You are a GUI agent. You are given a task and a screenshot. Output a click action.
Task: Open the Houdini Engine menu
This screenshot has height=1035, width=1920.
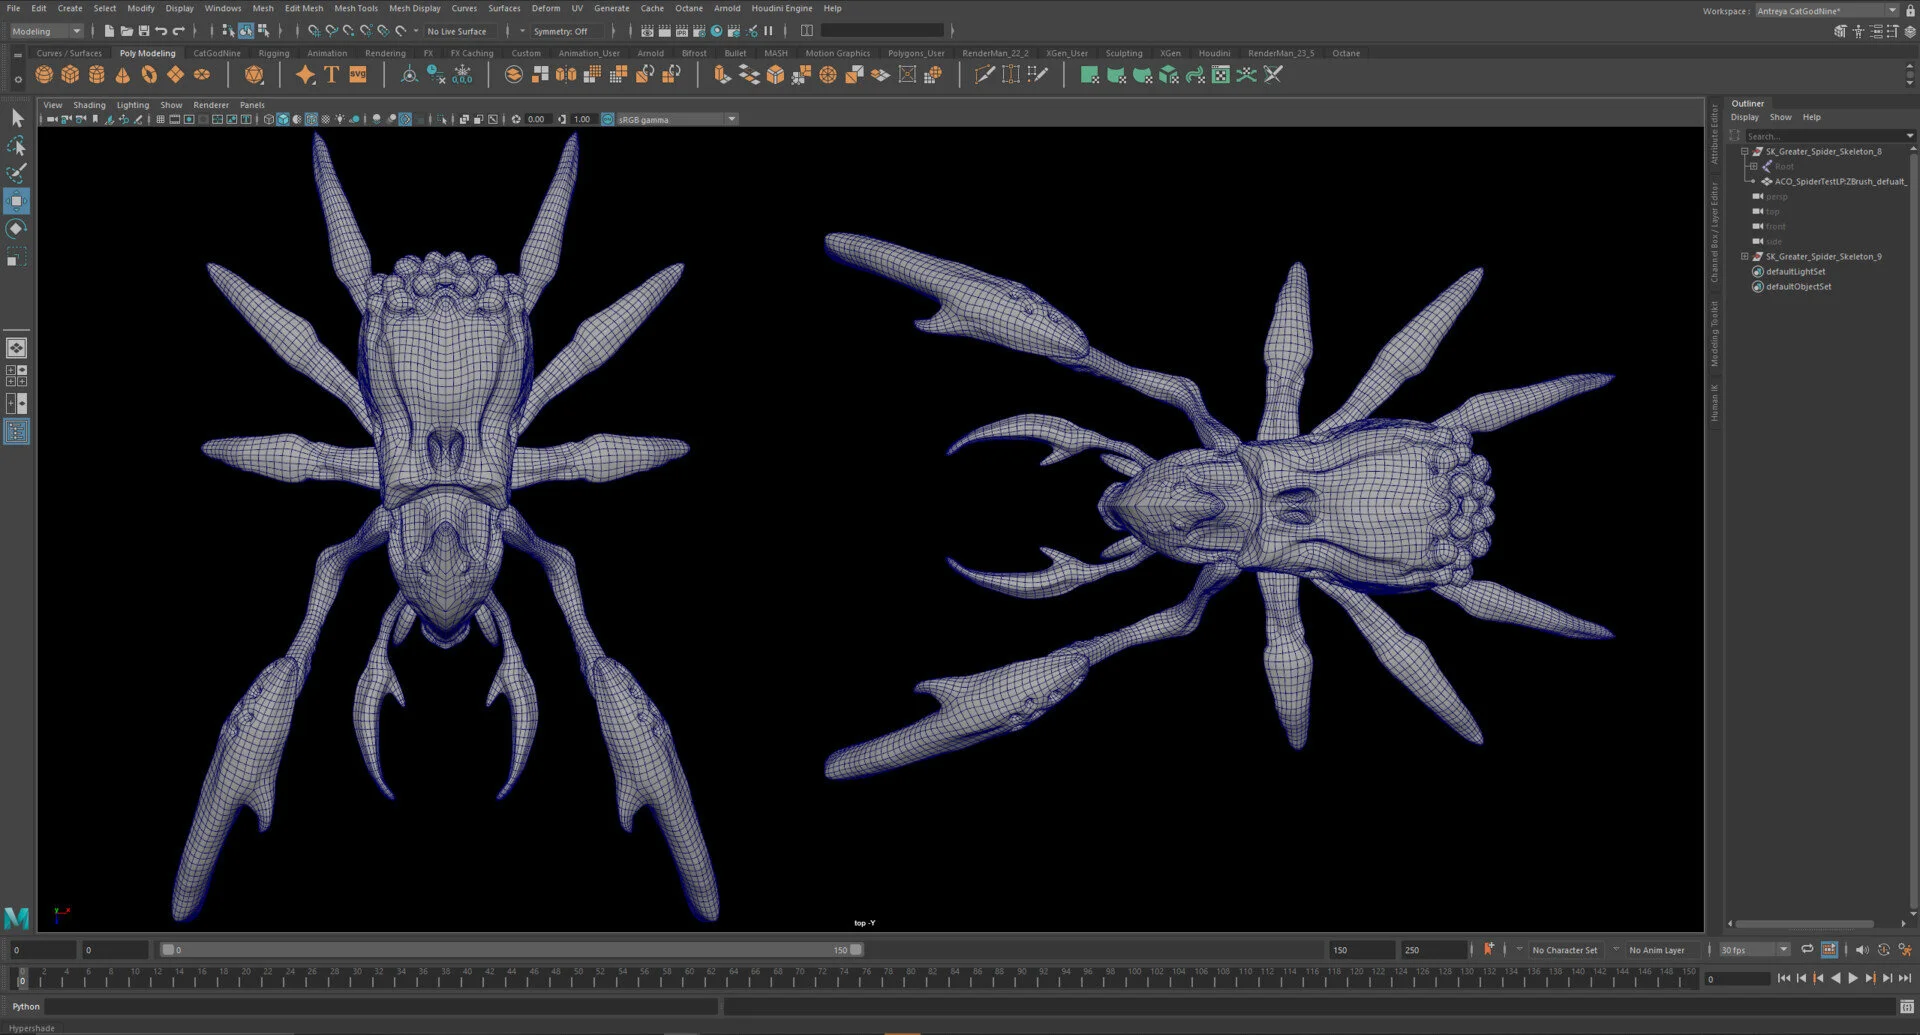[x=782, y=8]
